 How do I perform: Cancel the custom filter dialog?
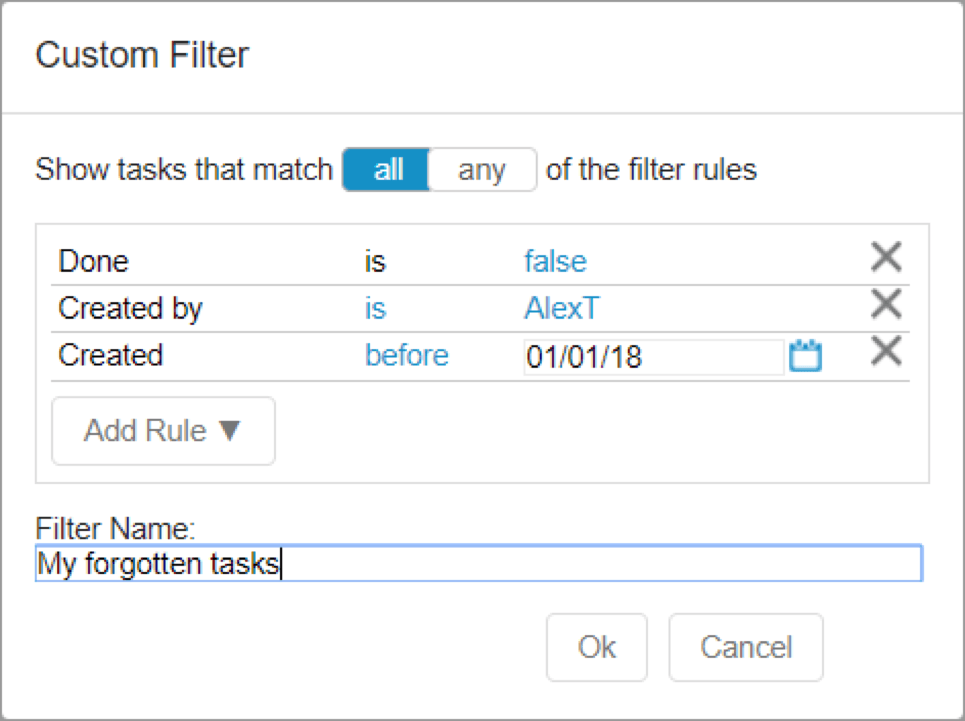746,647
